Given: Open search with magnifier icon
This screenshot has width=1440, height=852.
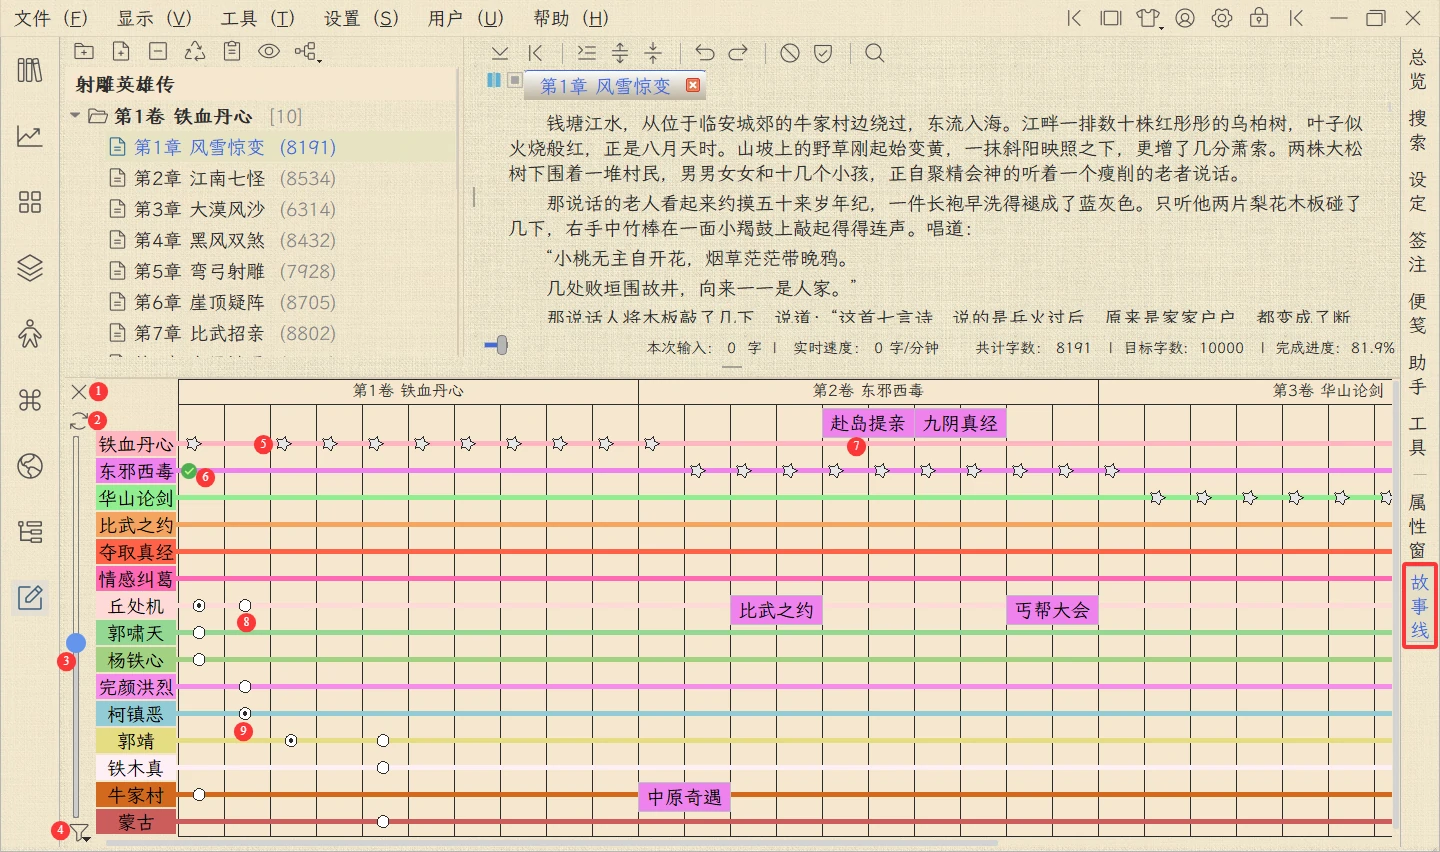Looking at the screenshot, I should click(875, 53).
